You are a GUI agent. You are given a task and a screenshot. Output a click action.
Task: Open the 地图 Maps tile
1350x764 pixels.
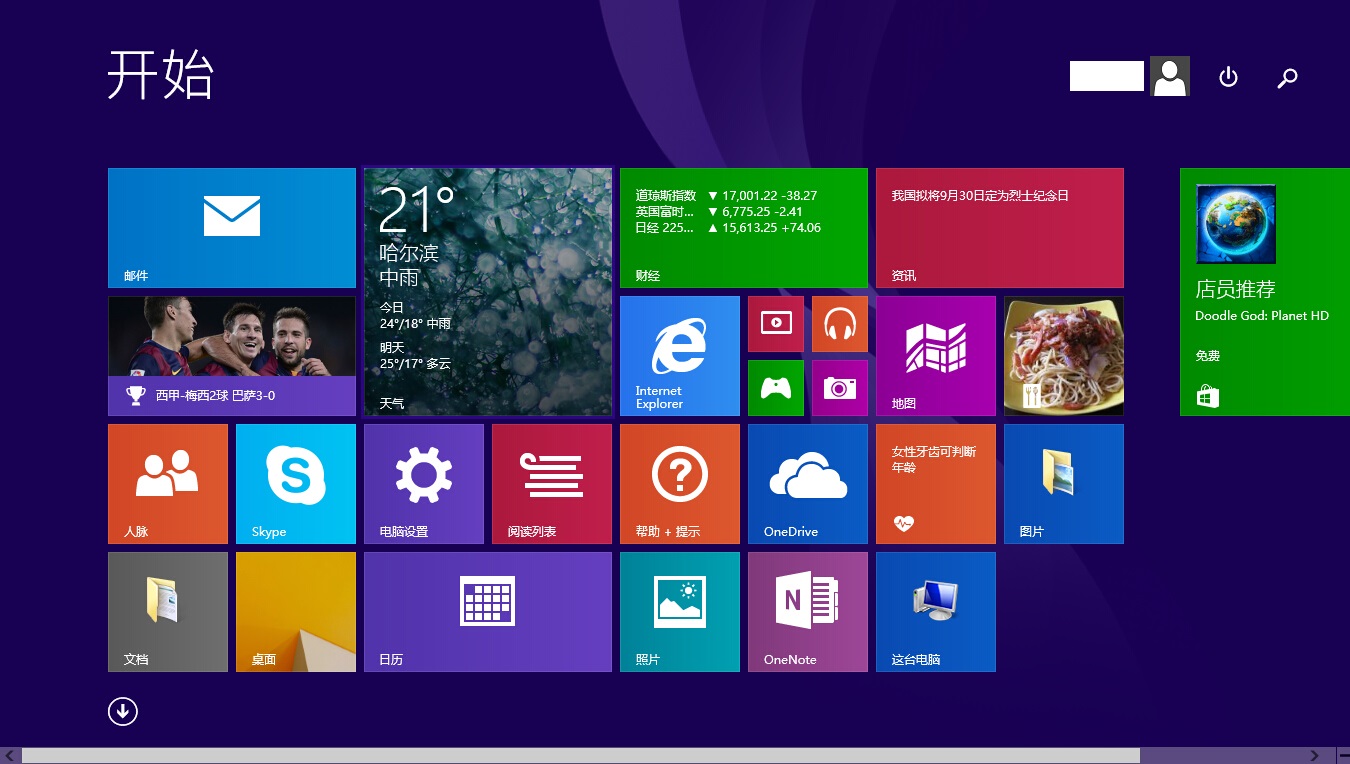tap(936, 356)
